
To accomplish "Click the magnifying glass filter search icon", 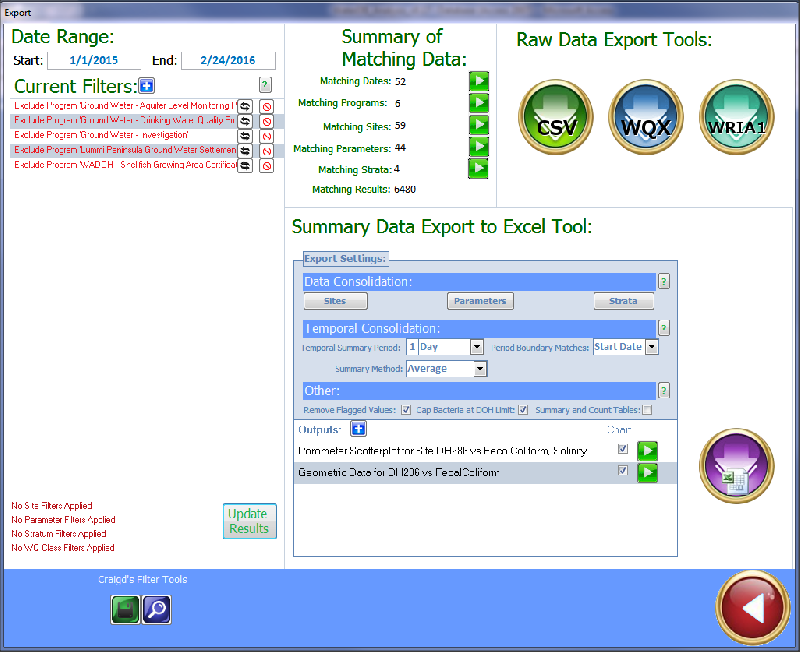I will [x=157, y=610].
